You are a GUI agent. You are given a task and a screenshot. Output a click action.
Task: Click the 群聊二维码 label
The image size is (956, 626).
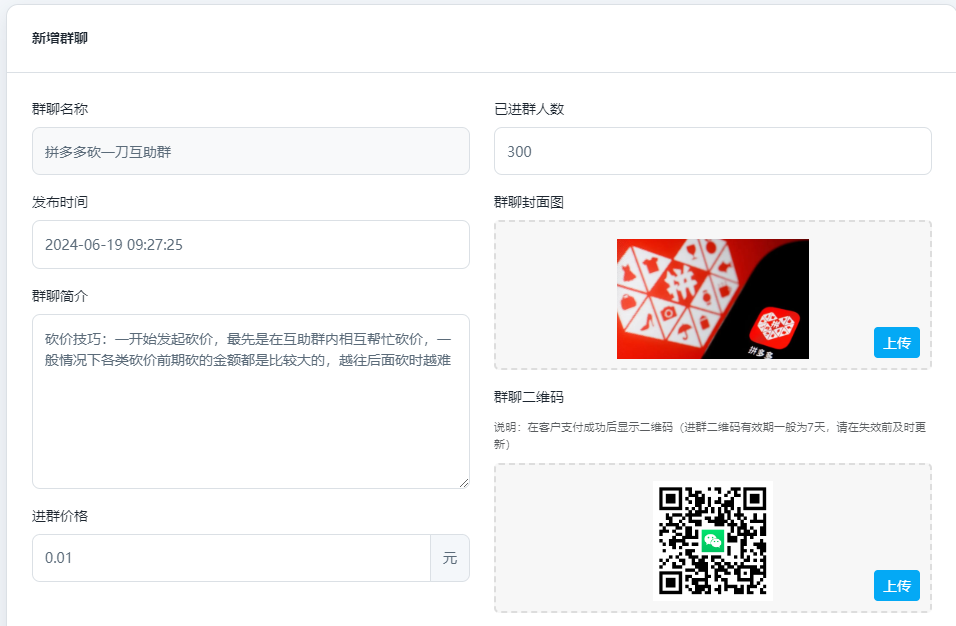coord(529,397)
